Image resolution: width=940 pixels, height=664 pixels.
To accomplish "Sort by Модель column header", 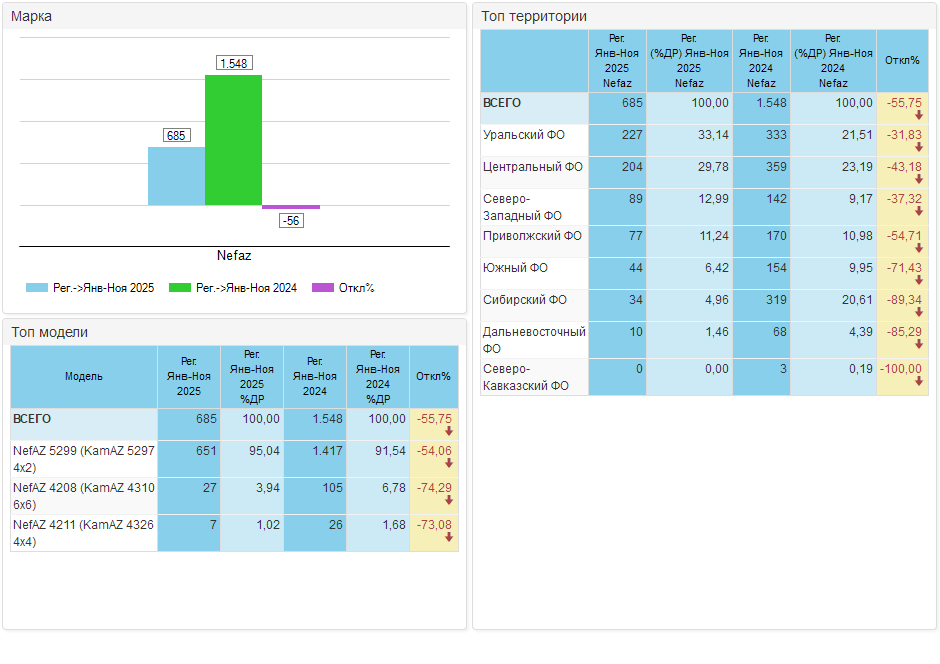I will 84,376.
